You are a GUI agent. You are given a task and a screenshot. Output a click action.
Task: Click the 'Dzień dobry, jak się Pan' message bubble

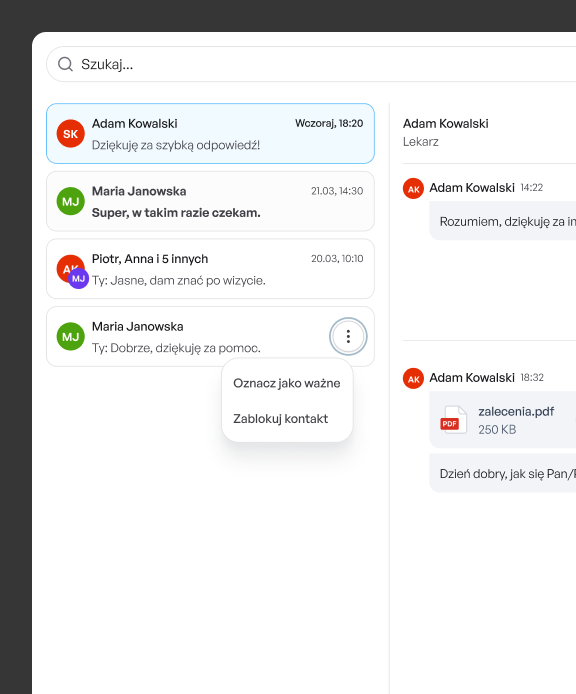click(503, 473)
